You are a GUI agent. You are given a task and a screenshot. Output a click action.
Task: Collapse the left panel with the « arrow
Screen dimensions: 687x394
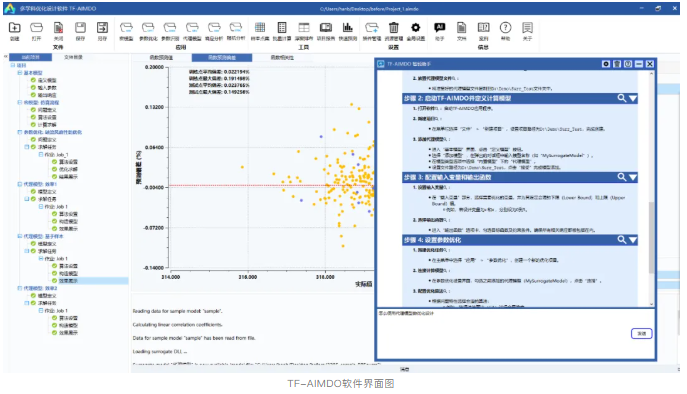point(6,57)
